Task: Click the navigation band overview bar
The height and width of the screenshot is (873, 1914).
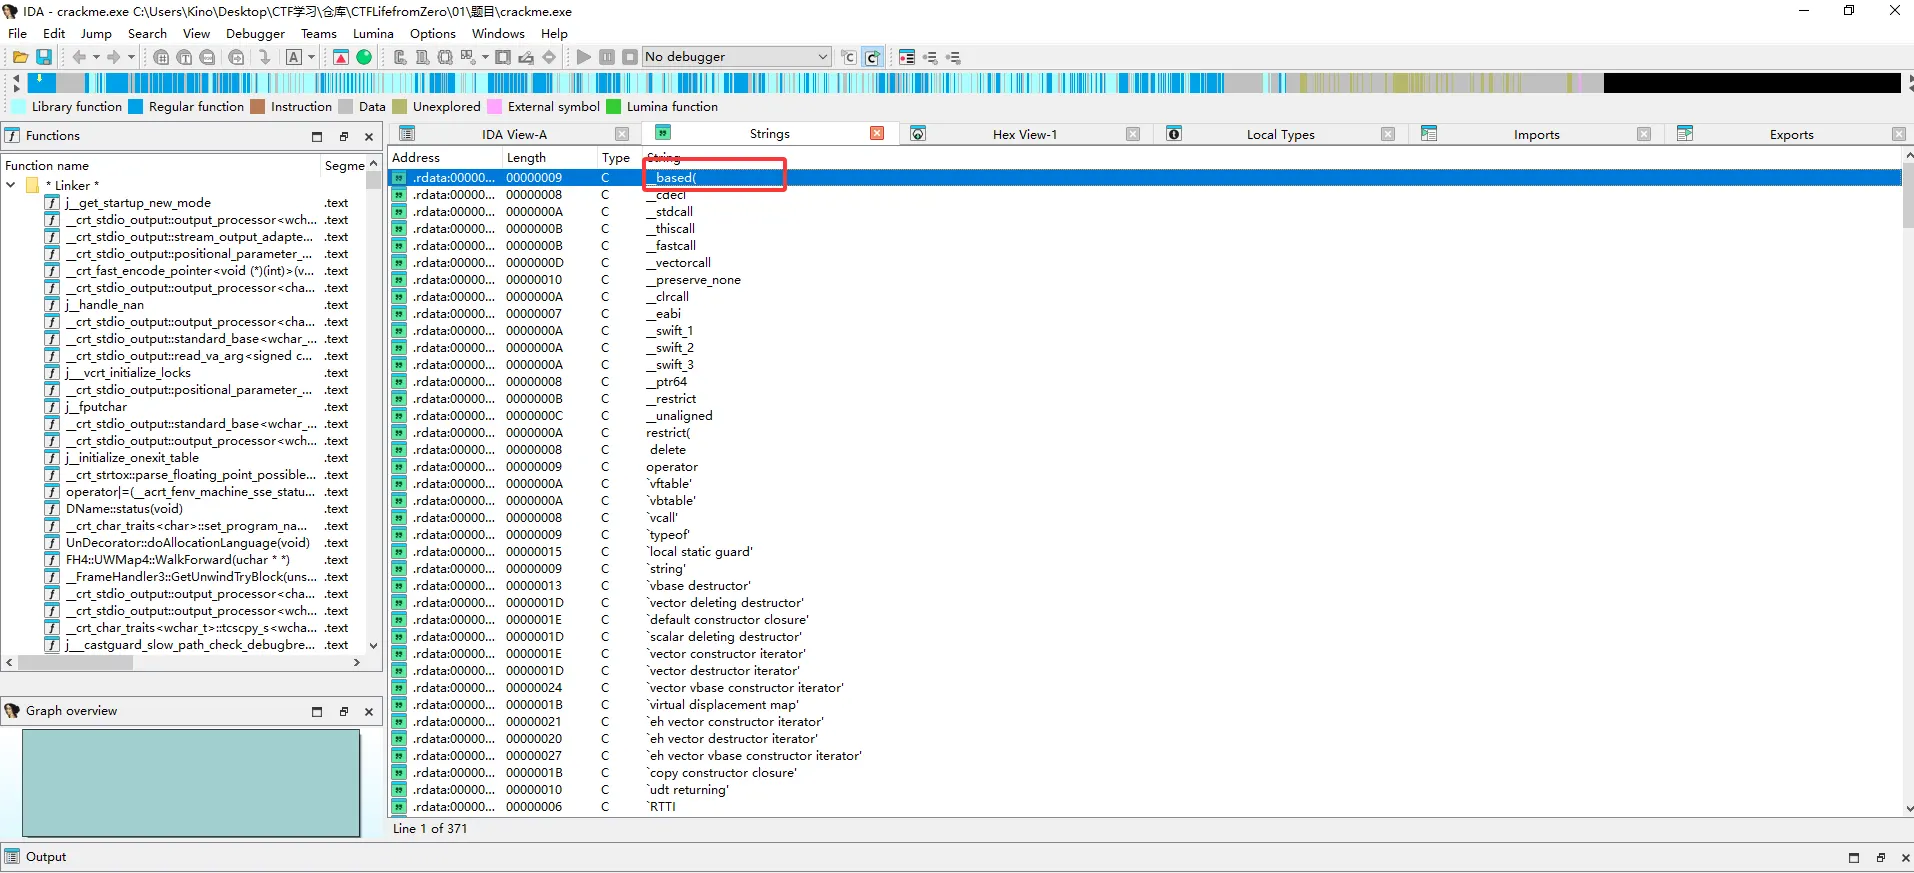Action: (x=963, y=83)
